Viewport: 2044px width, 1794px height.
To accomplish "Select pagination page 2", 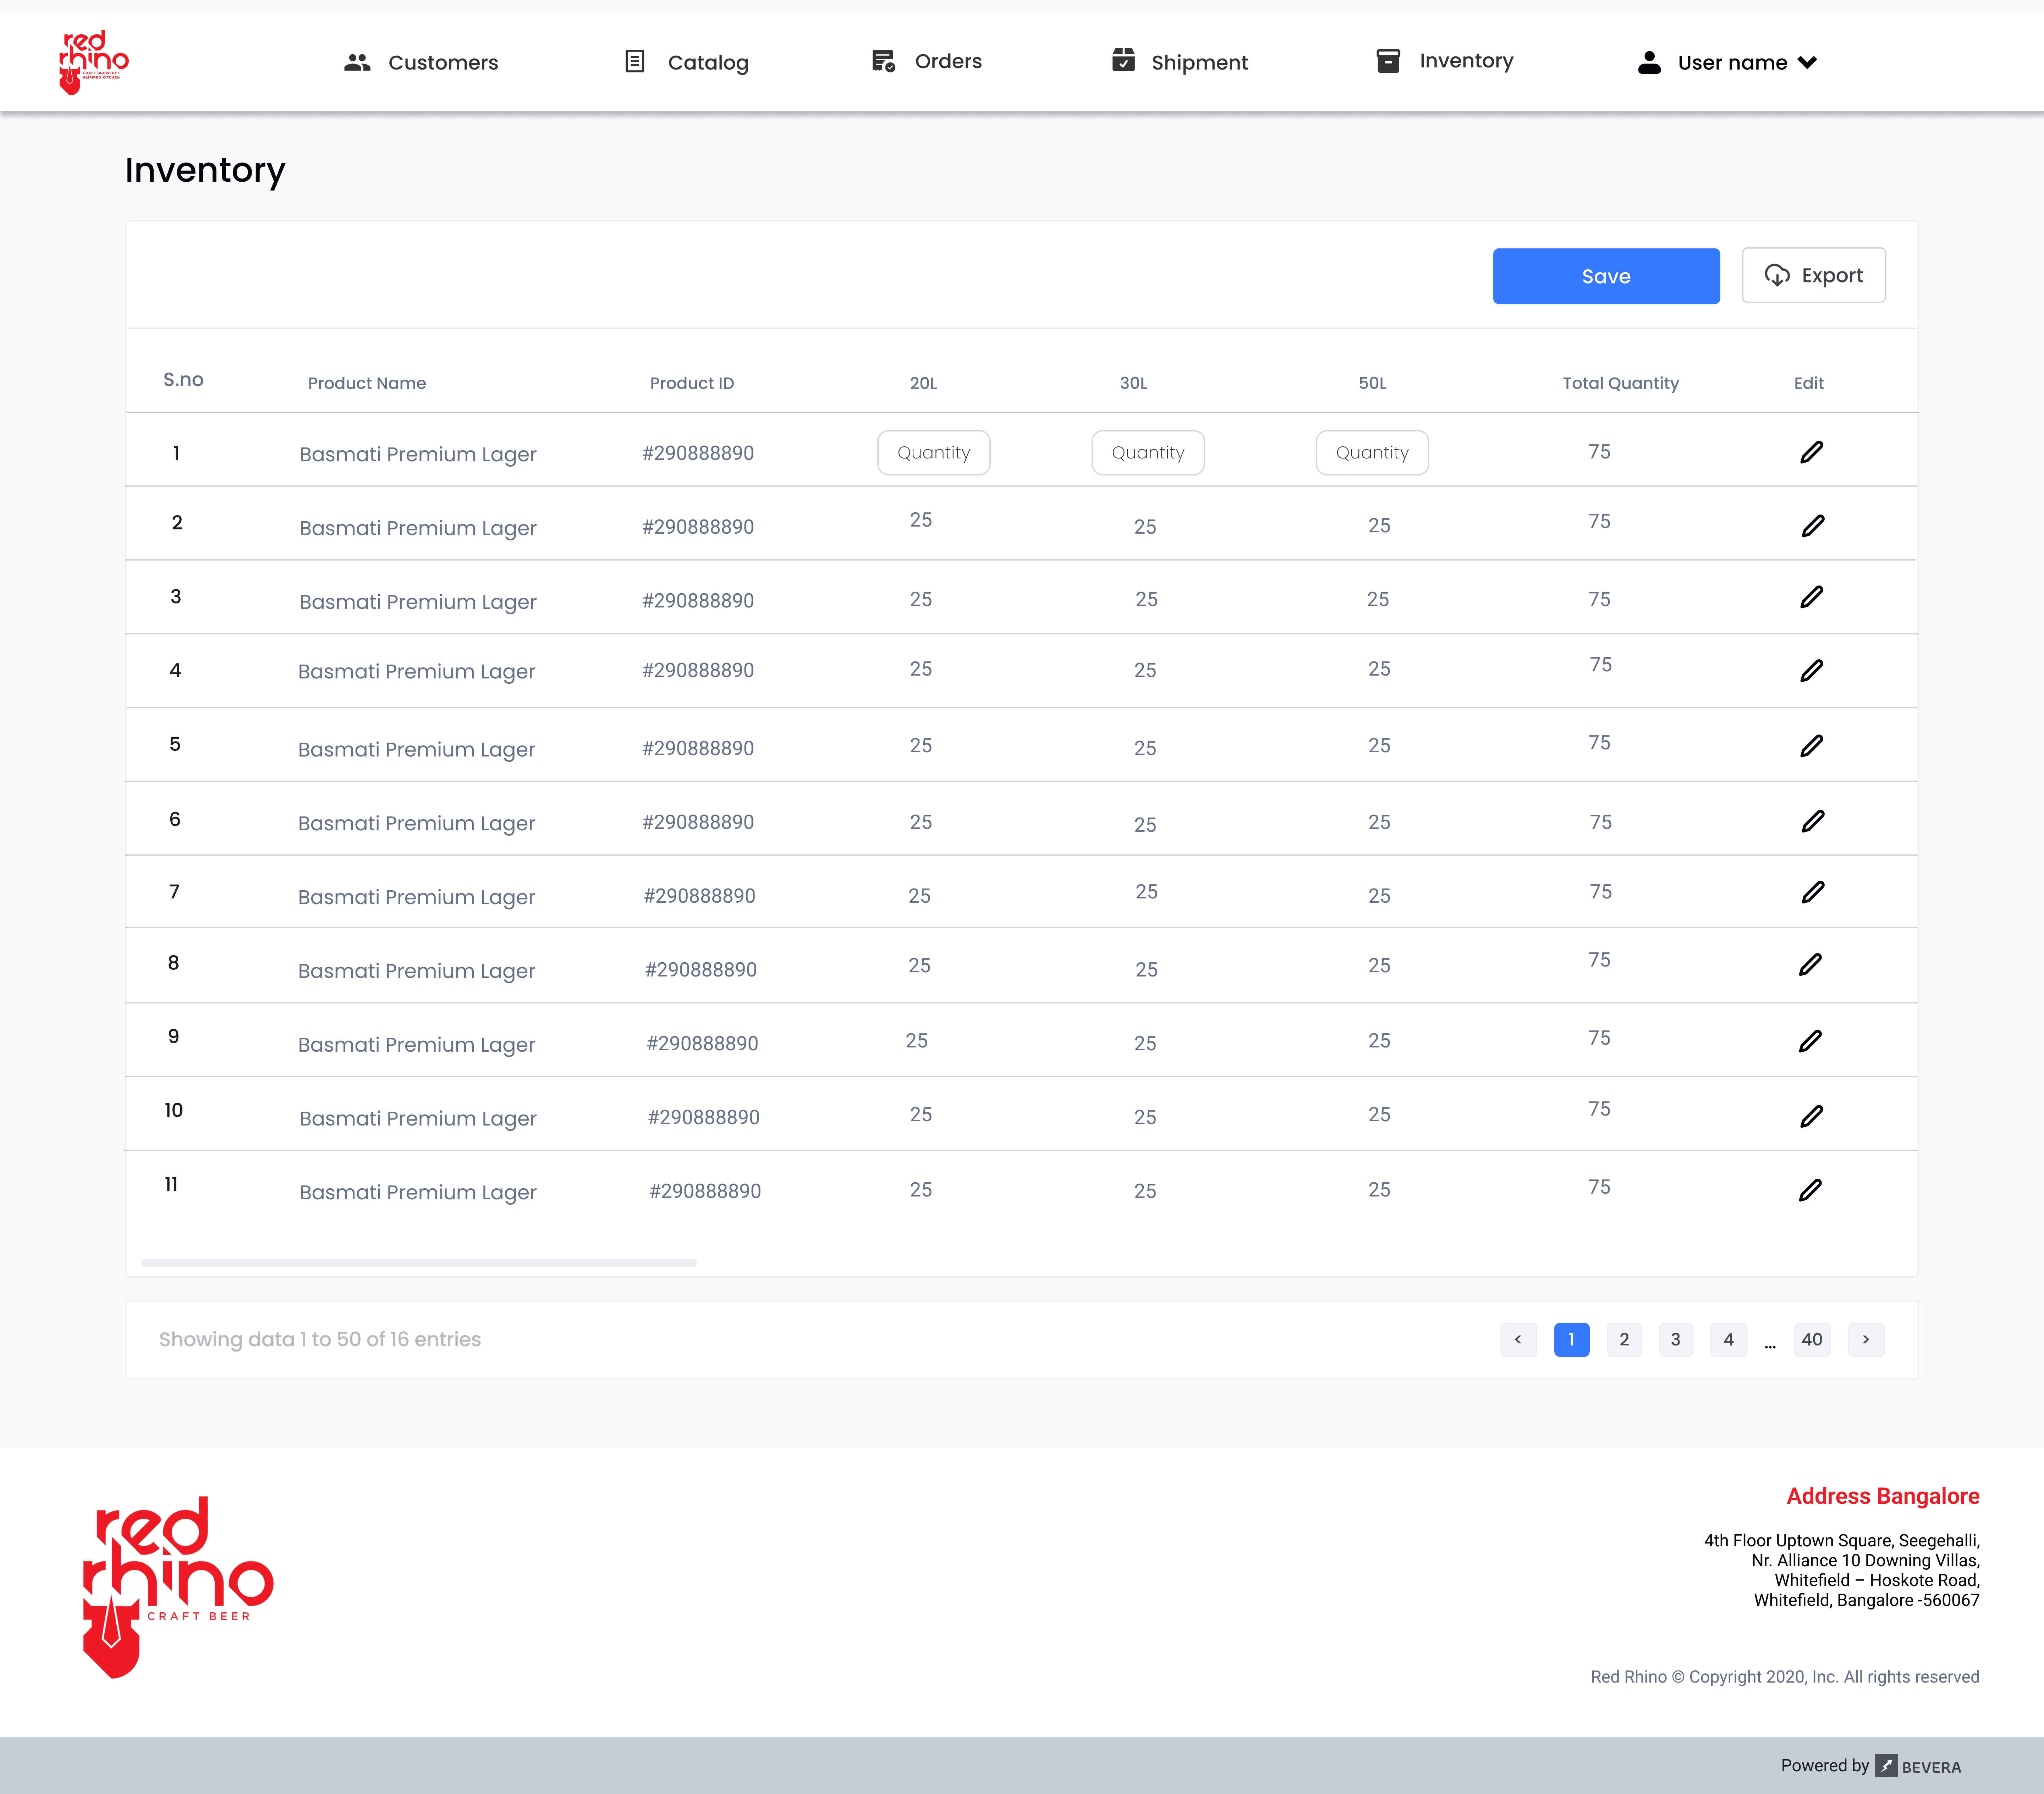I will [1624, 1339].
